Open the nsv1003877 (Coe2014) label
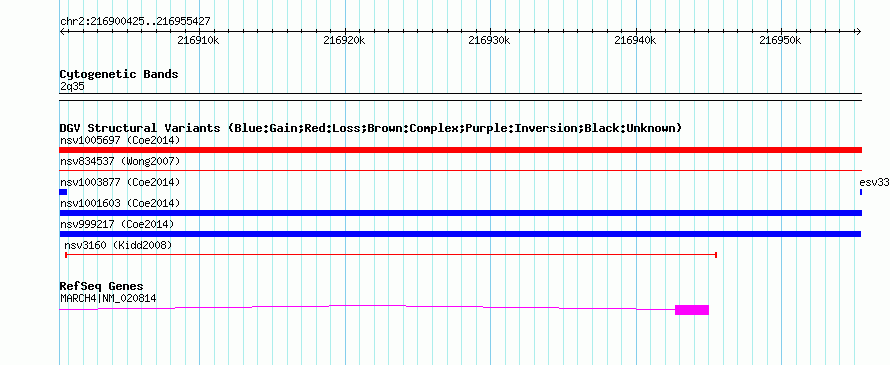This screenshot has width=890, height=365. 120,182
